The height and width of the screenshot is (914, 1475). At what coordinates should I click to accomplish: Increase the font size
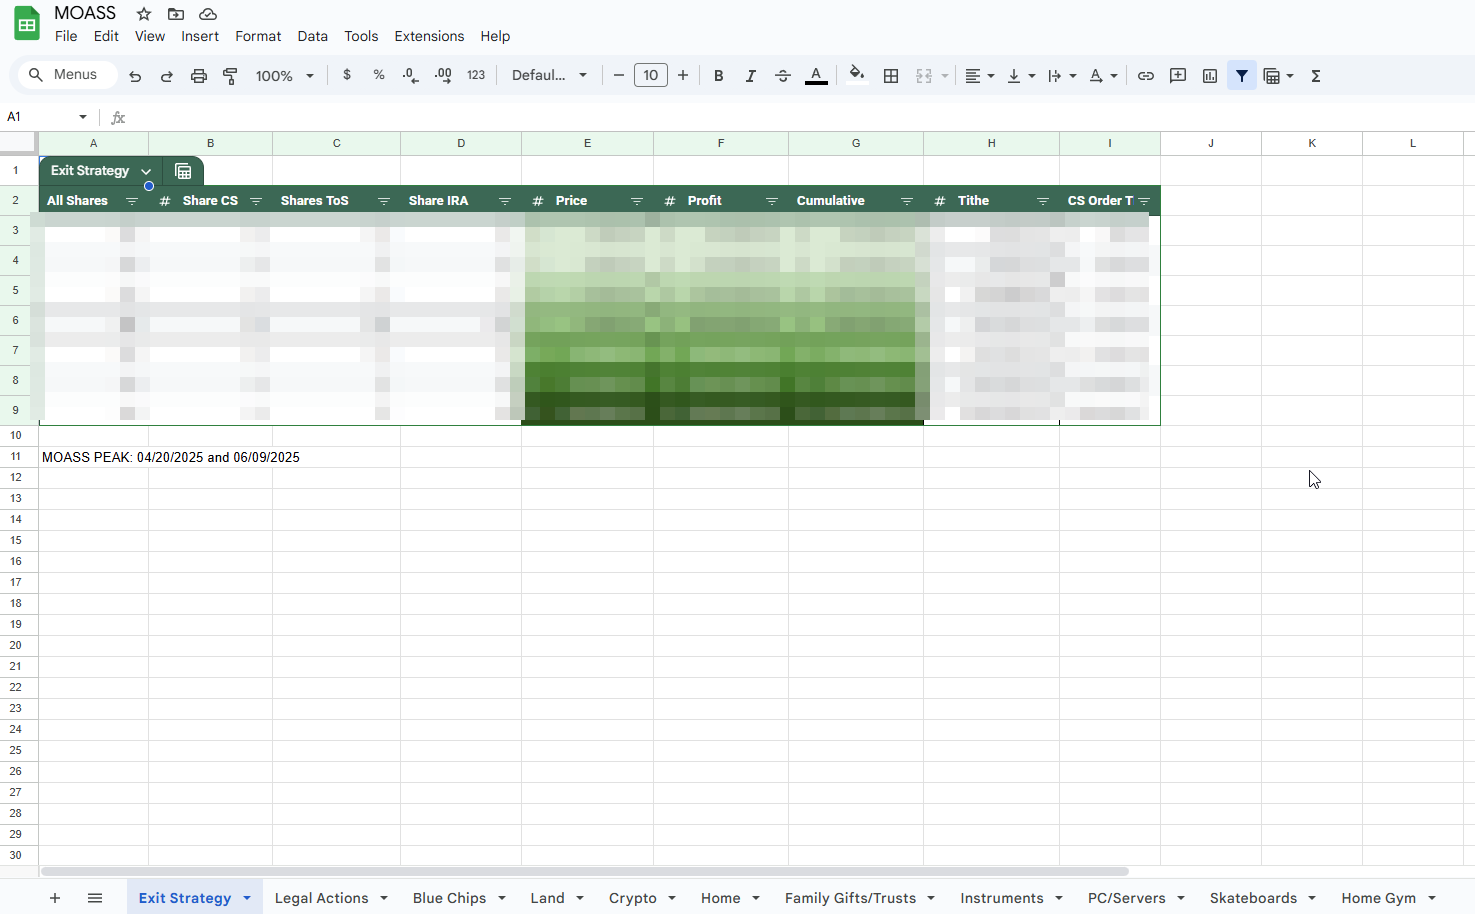pos(683,75)
